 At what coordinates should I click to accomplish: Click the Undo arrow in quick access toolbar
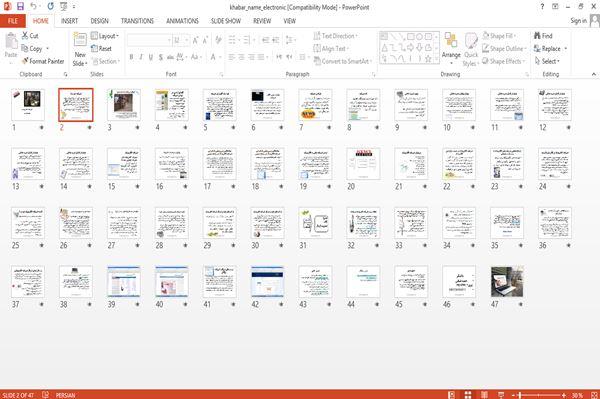coord(34,7)
